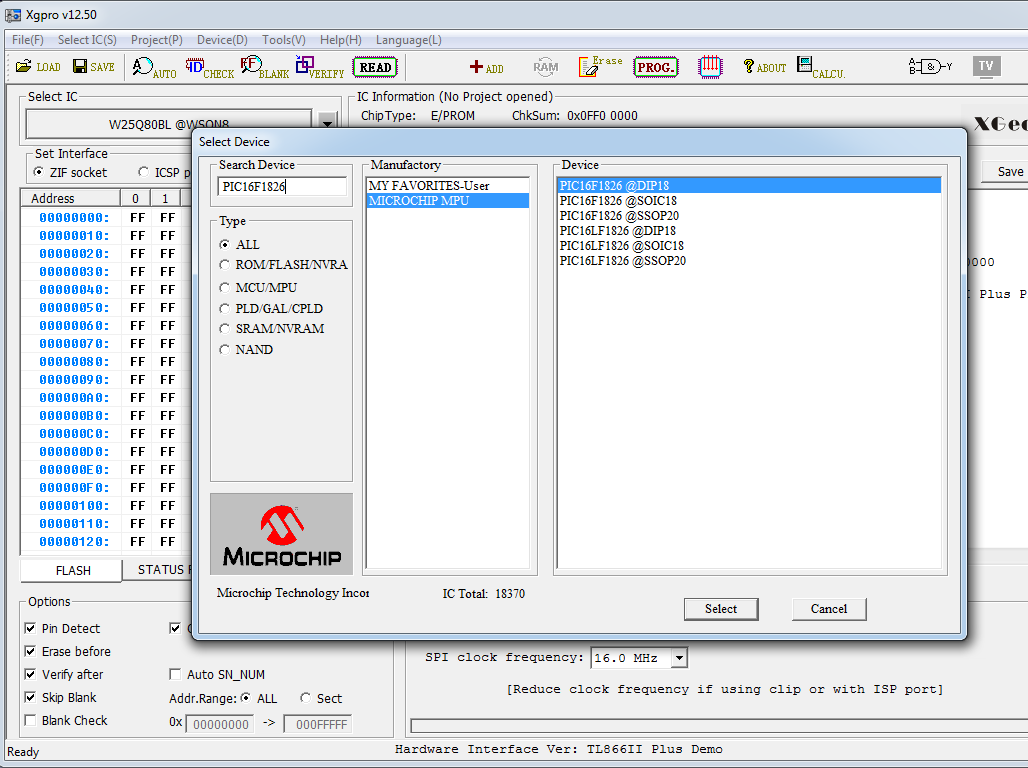The height and width of the screenshot is (768, 1028).
Task: Click the SAVE toolbar icon
Action: (93, 67)
